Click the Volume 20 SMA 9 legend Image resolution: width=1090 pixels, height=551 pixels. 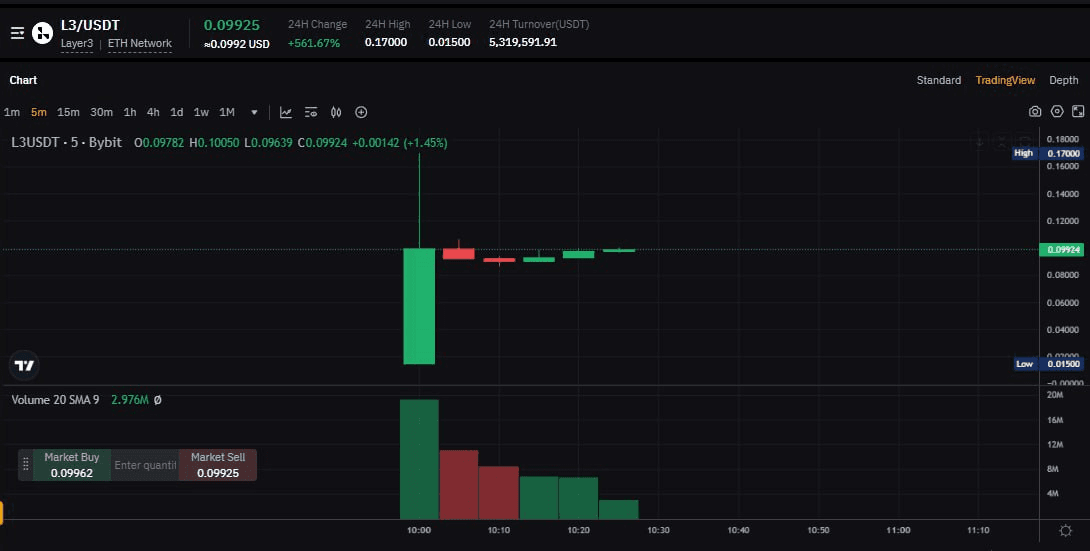click(55, 400)
